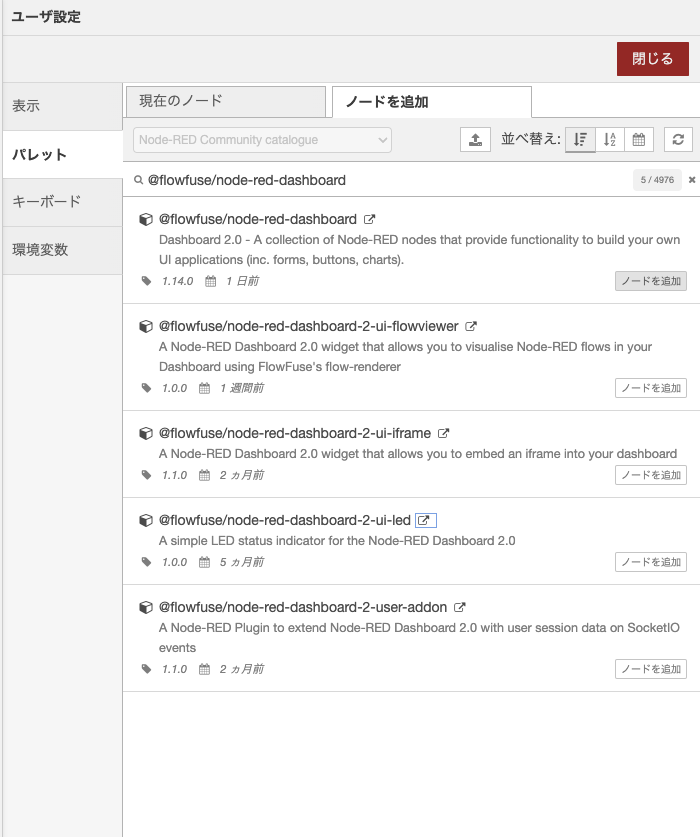
Task: Click version tag icon of user-addon entry
Action: pos(146,669)
